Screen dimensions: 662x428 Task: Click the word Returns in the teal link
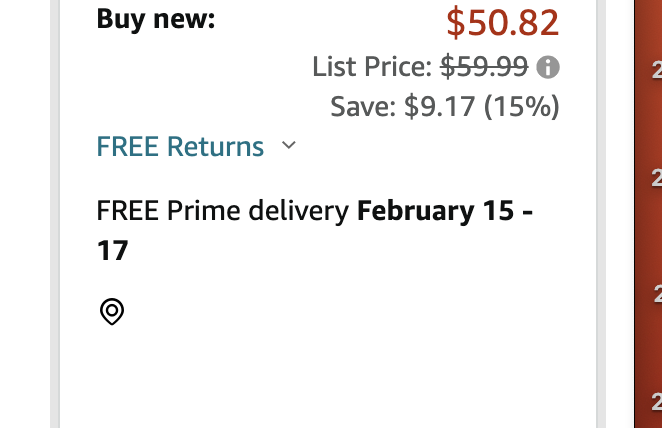click(215, 146)
